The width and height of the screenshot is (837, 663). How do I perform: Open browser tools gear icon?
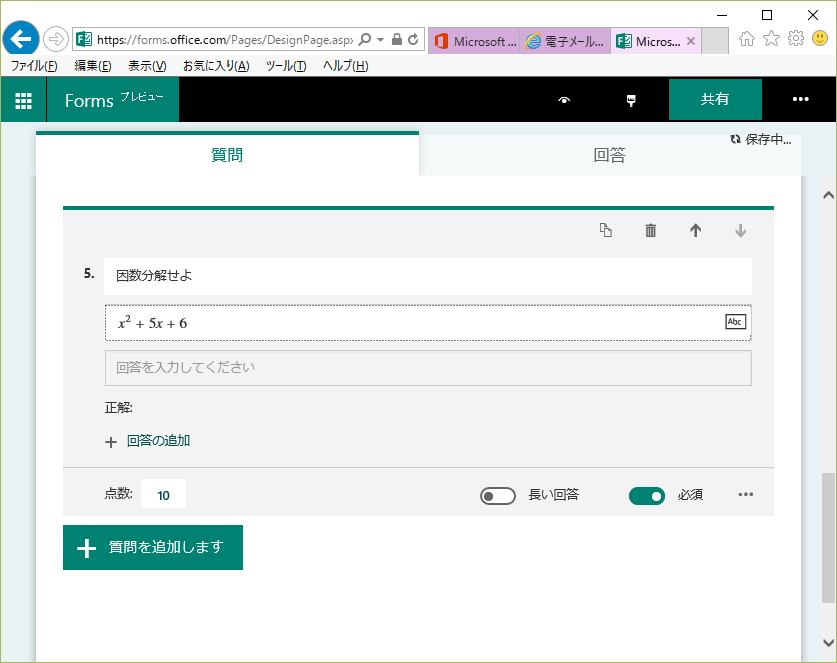tap(795, 38)
